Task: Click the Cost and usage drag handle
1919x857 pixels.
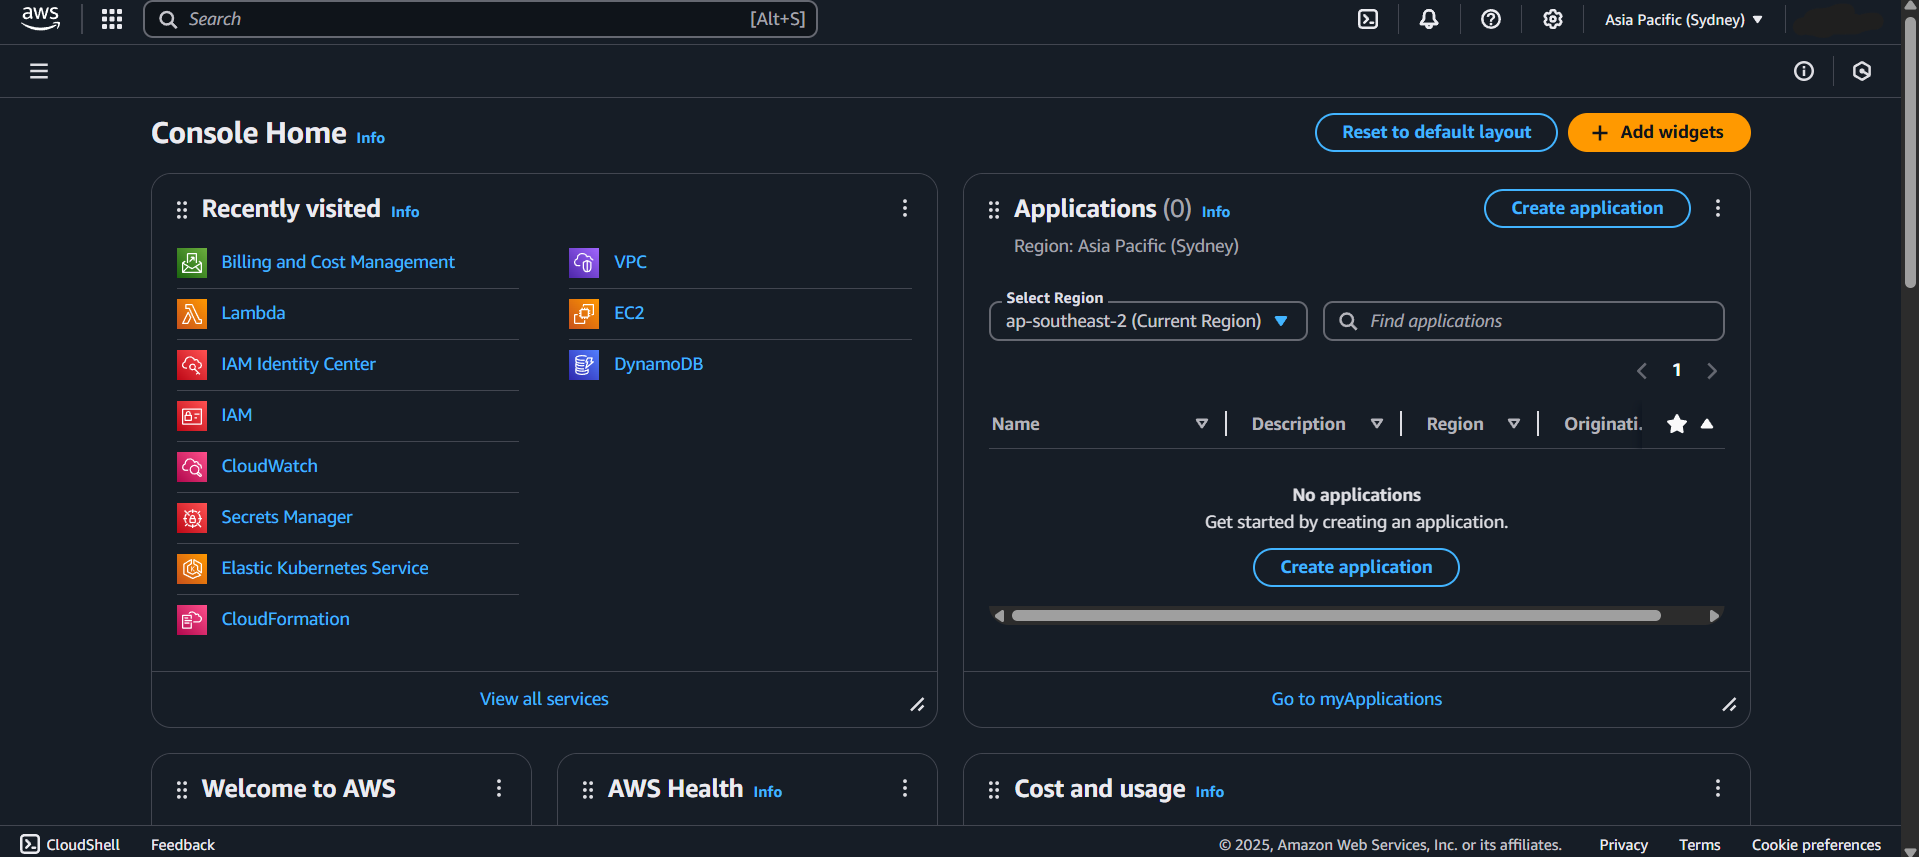Action: (x=994, y=790)
